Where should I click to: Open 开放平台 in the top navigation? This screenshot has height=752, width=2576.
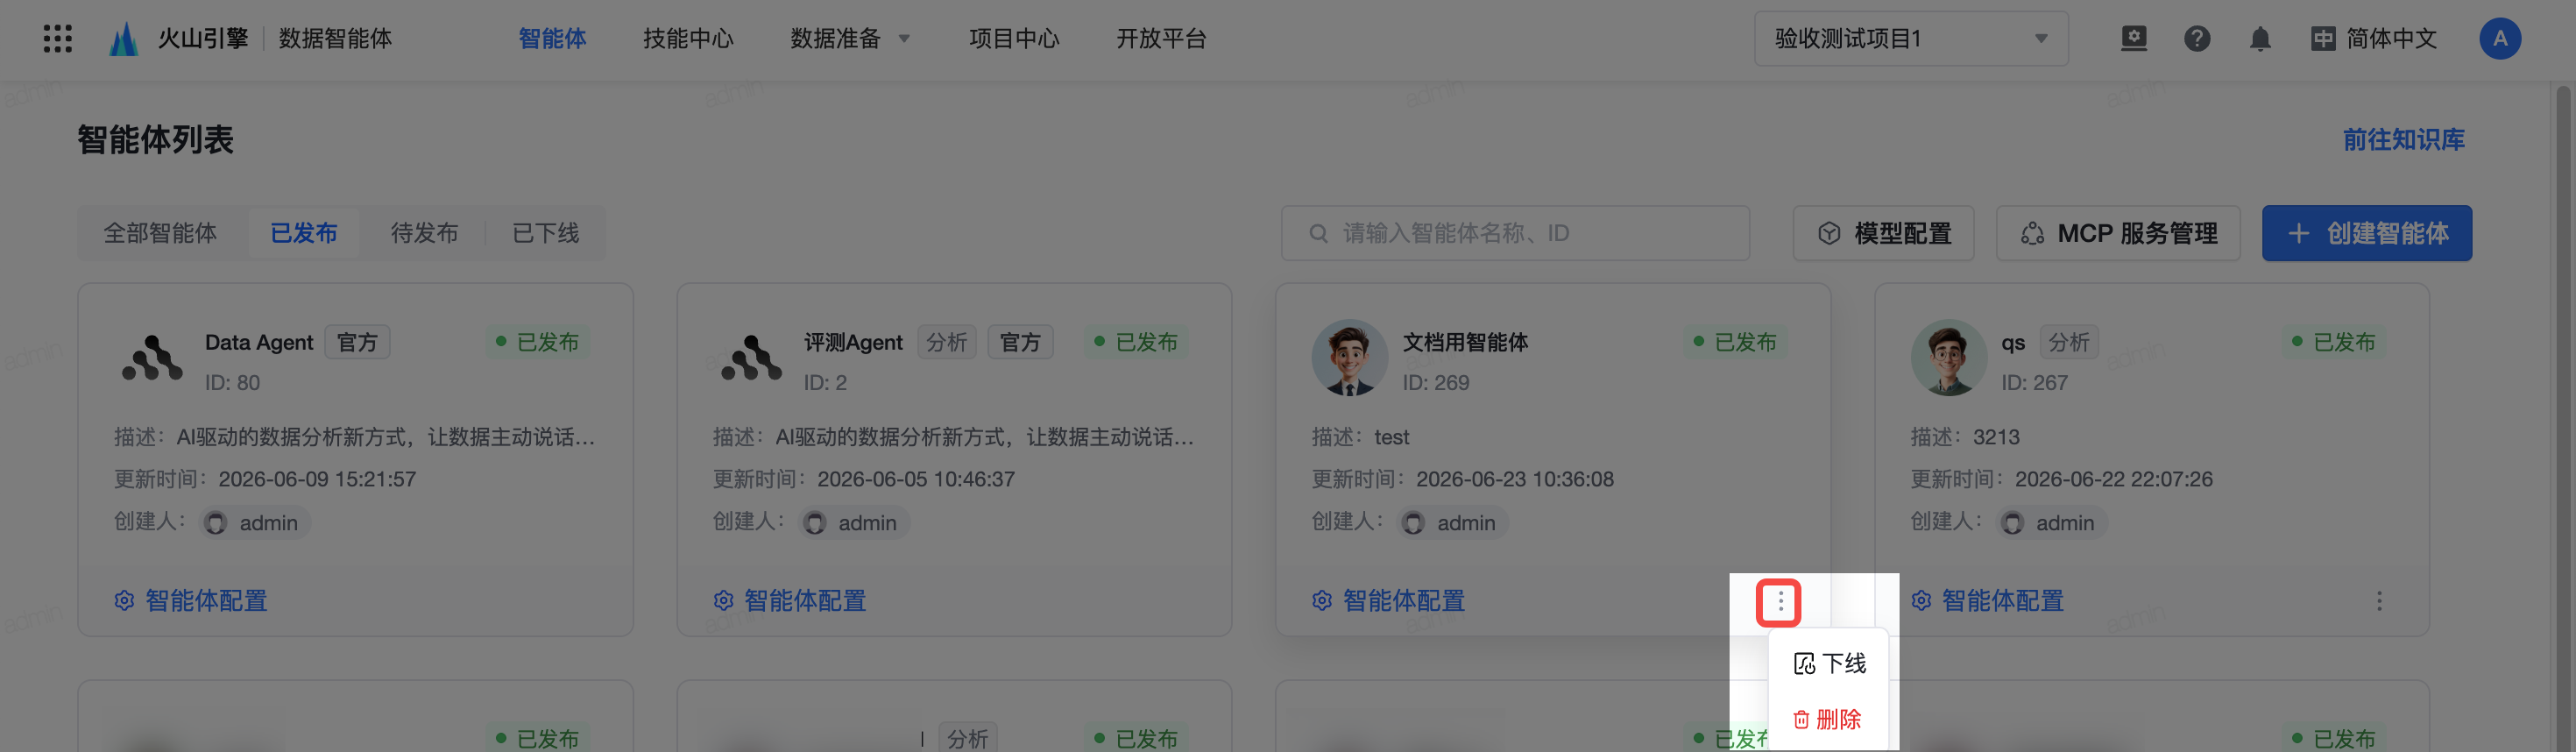(1161, 39)
